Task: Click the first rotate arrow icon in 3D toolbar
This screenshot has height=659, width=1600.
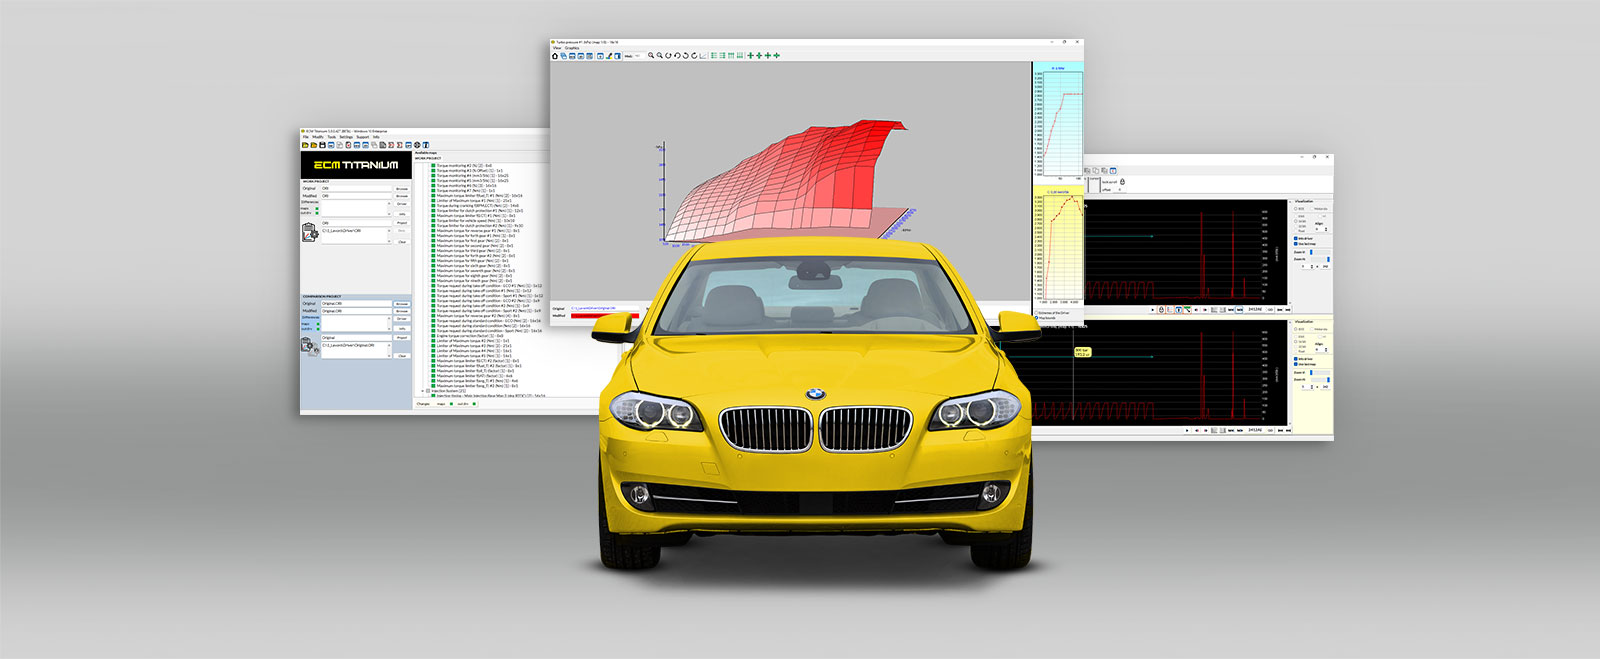Action: coord(668,56)
